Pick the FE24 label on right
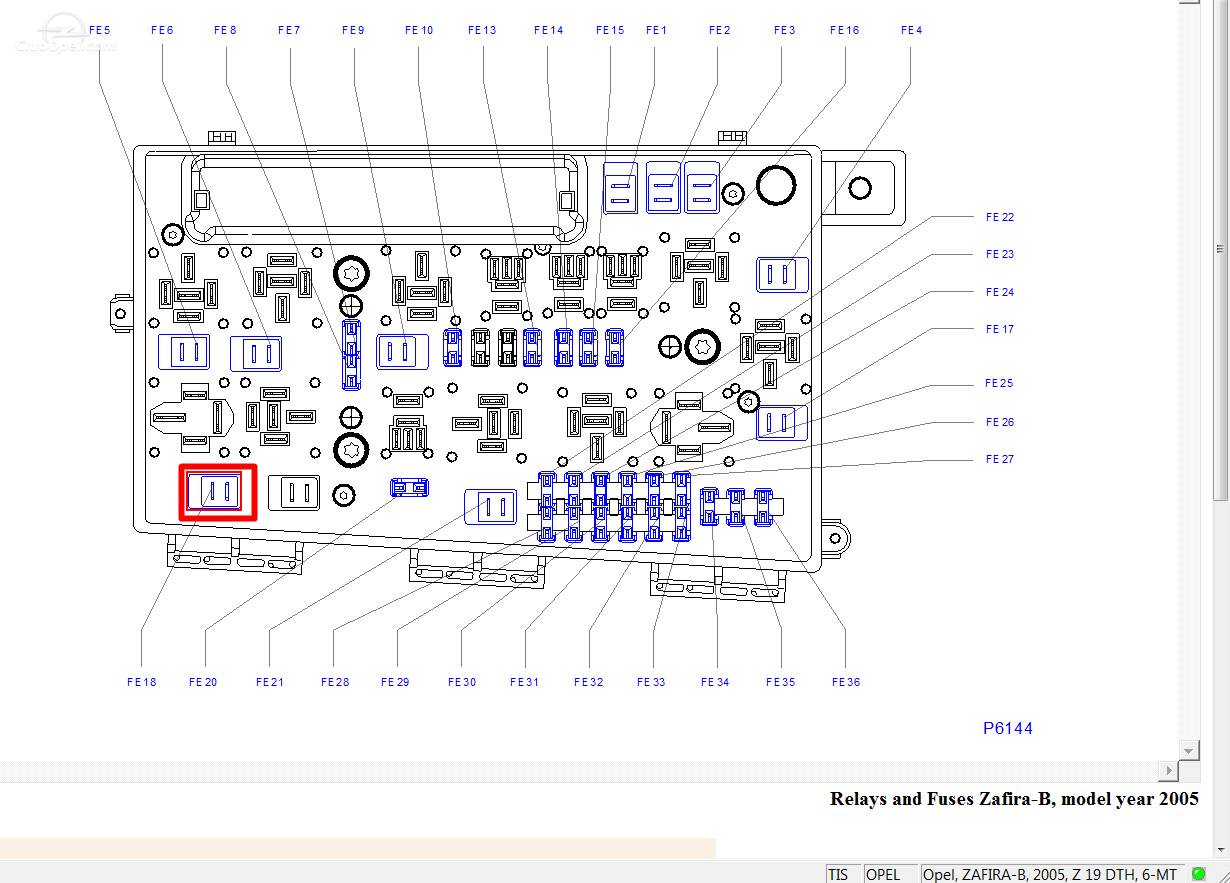Screen dimensions: 1230x883 (1000, 292)
